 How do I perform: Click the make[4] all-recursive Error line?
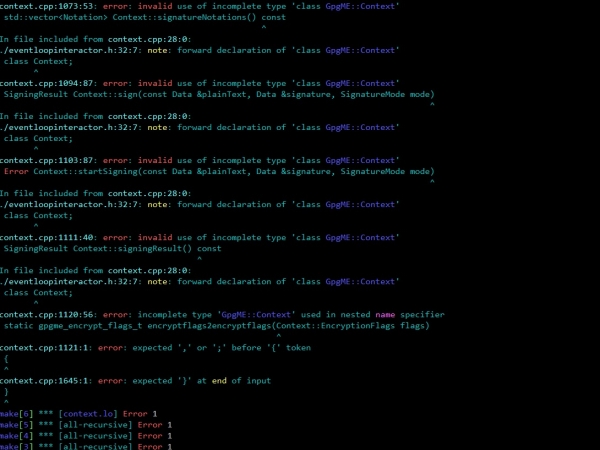pos(85,435)
